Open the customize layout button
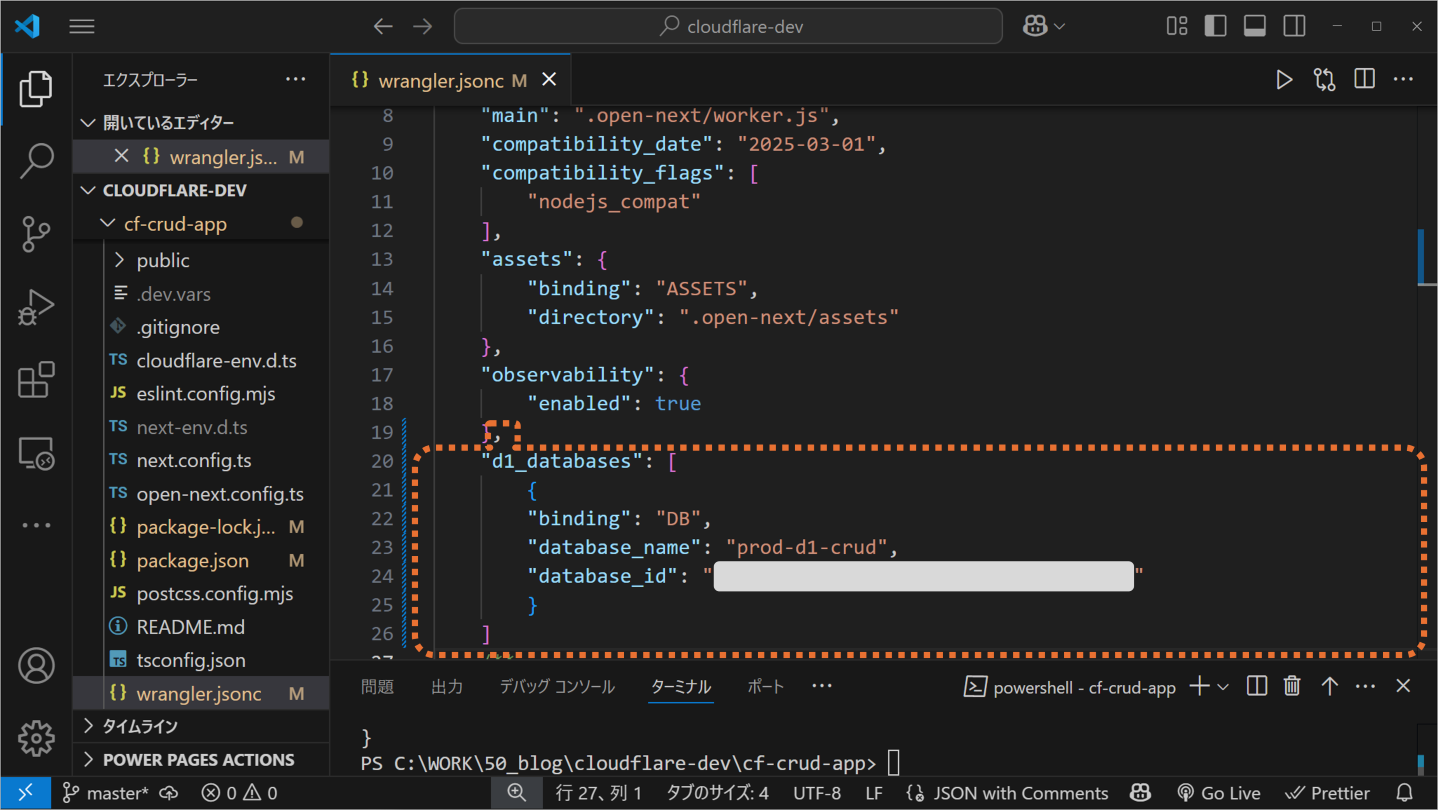The image size is (1438, 810). point(1177,27)
